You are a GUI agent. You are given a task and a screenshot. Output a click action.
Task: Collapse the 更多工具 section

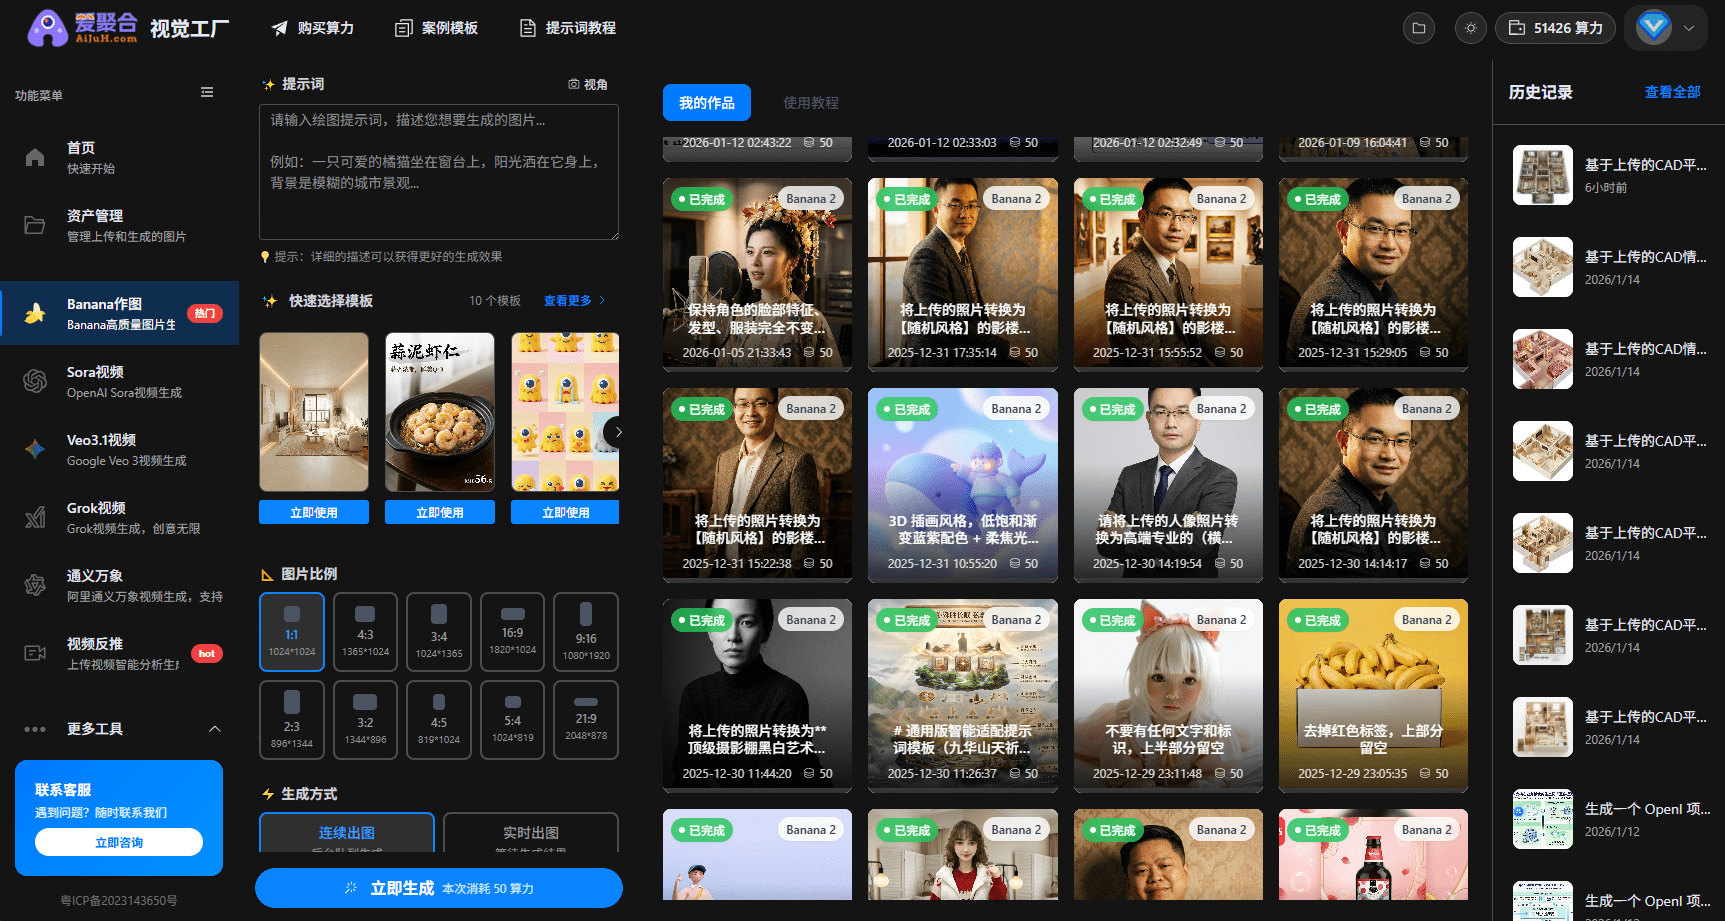[215, 728]
